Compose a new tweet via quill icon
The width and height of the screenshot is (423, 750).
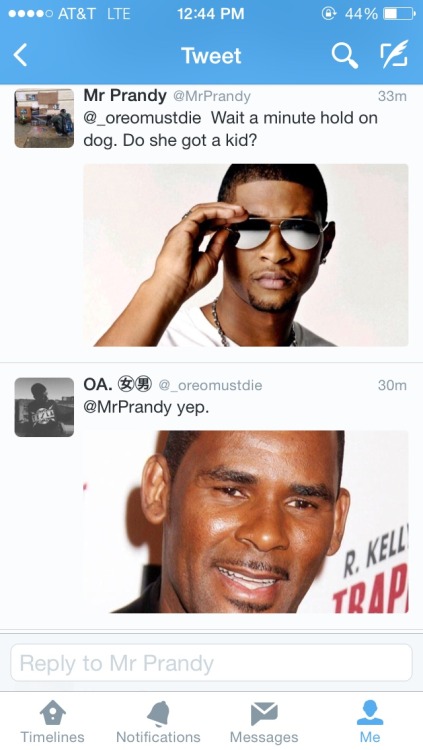394,54
